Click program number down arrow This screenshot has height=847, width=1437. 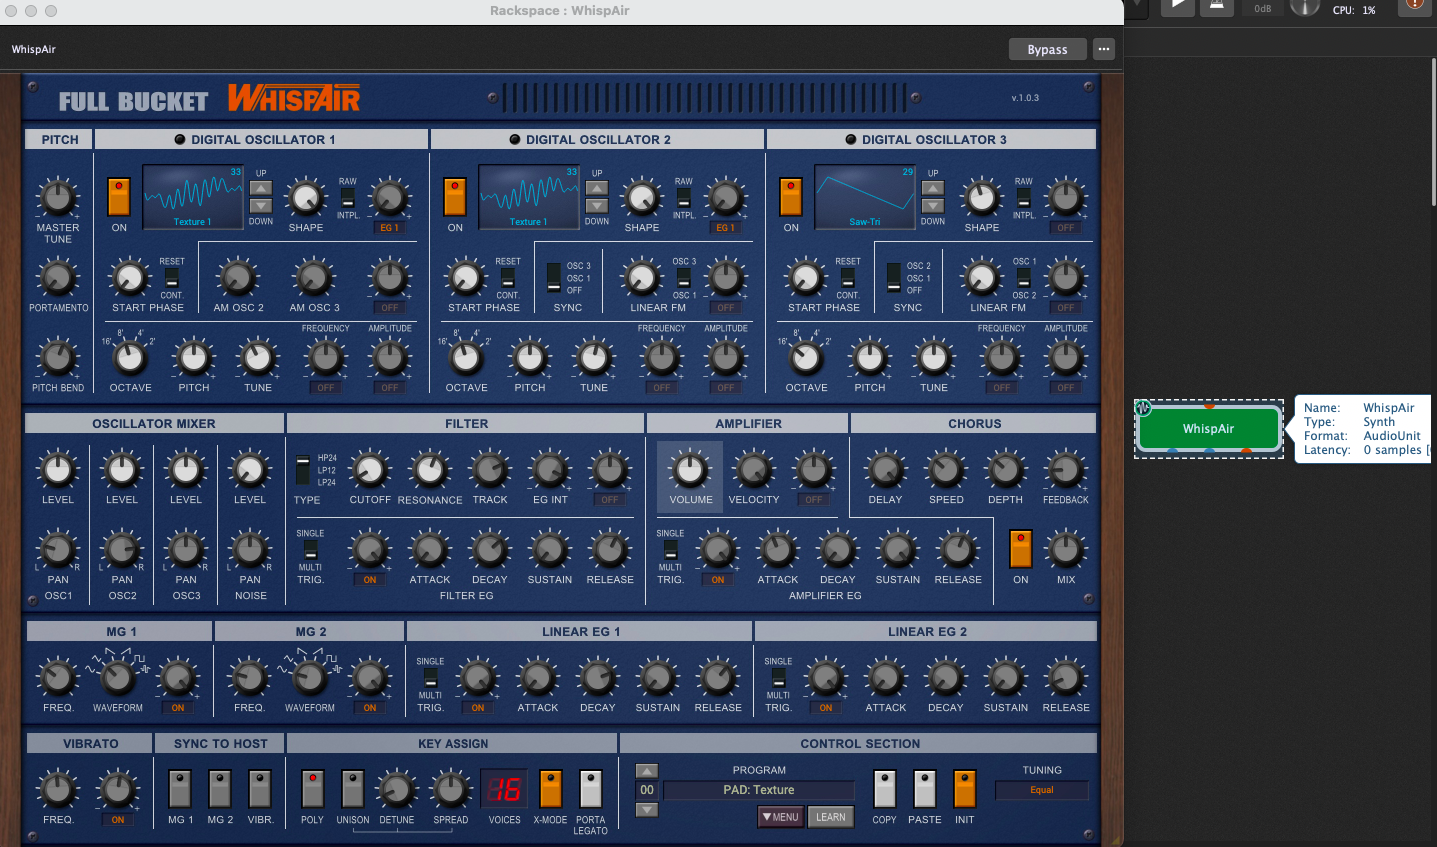pos(647,809)
